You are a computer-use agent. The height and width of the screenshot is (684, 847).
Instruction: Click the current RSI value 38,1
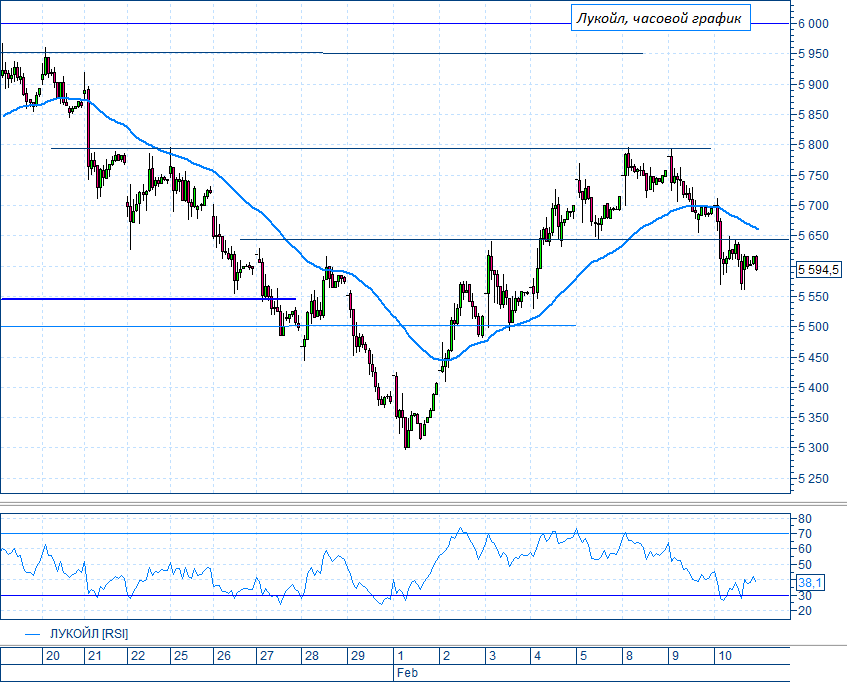click(810, 582)
